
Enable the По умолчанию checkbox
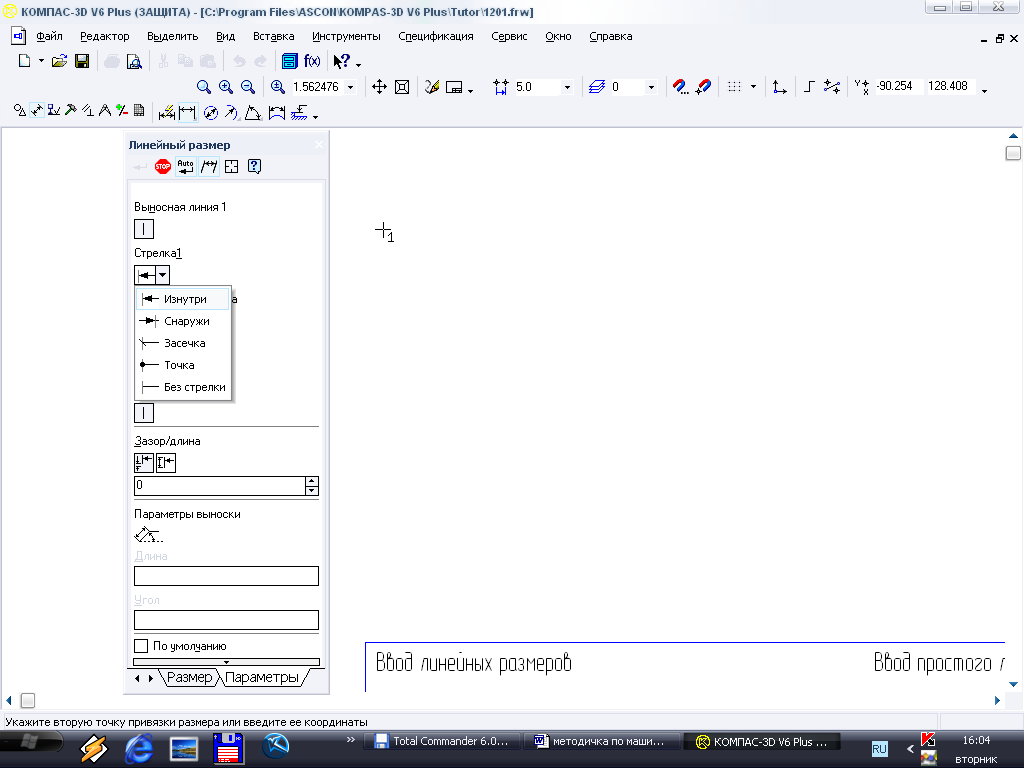(141, 646)
